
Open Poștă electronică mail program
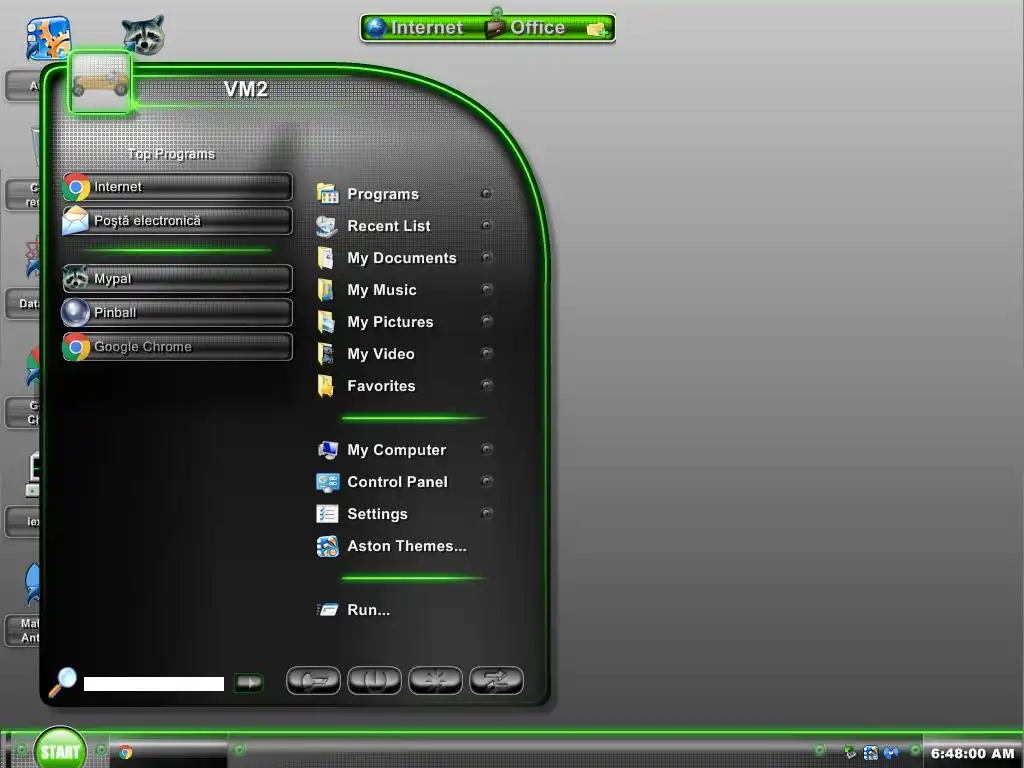point(177,221)
